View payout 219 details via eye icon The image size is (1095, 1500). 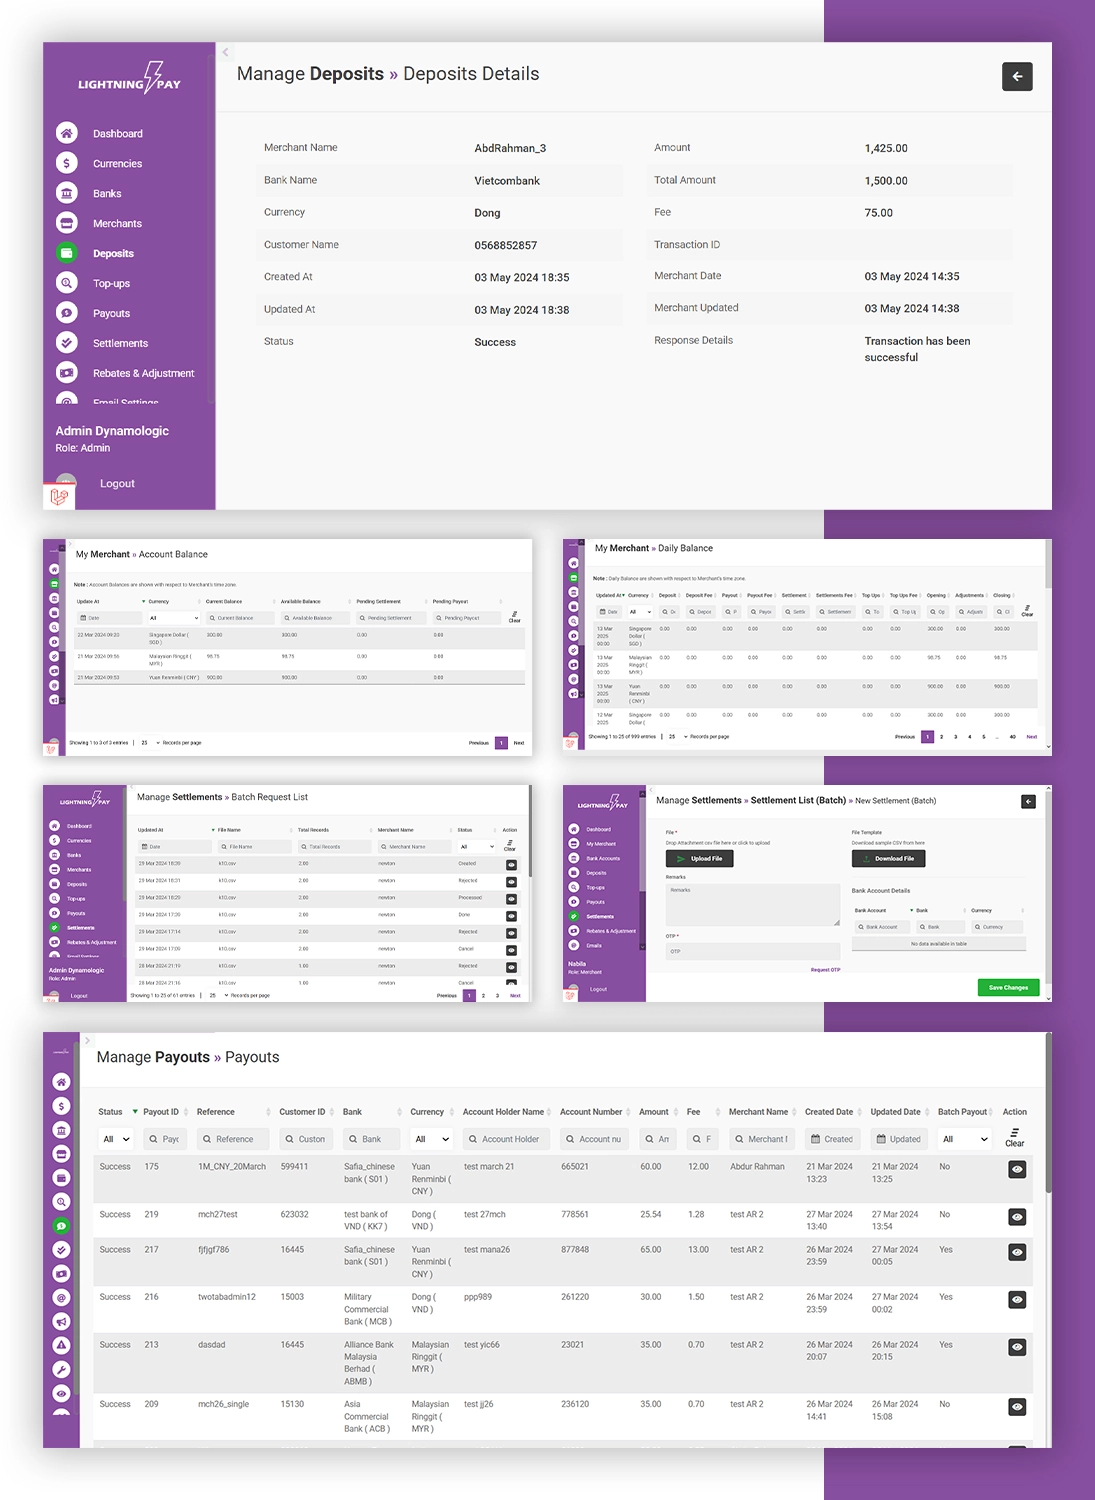tap(1016, 1217)
